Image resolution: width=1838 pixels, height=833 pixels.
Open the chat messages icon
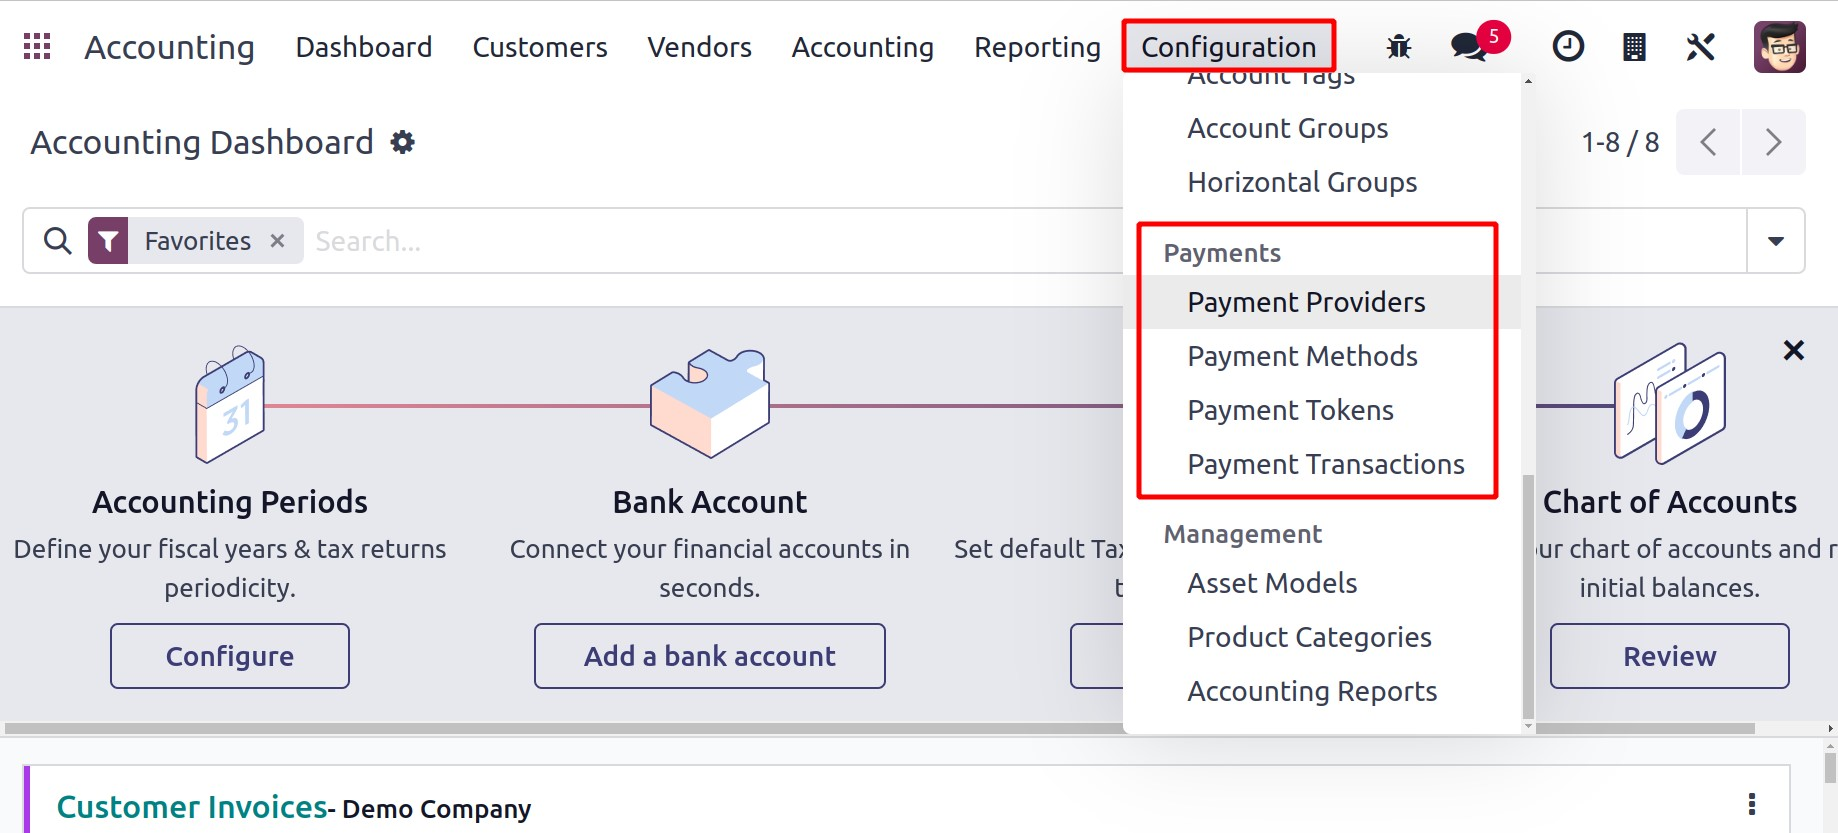[1468, 47]
